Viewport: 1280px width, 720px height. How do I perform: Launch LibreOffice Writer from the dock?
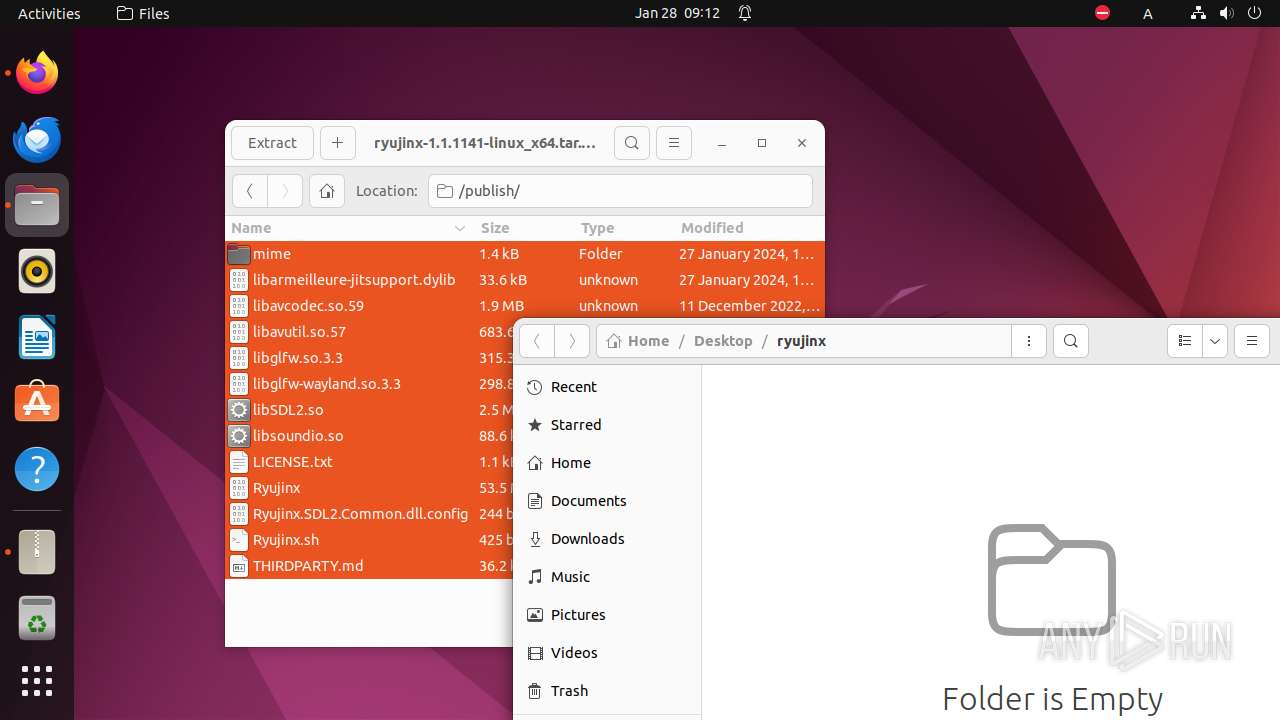tap(37, 337)
